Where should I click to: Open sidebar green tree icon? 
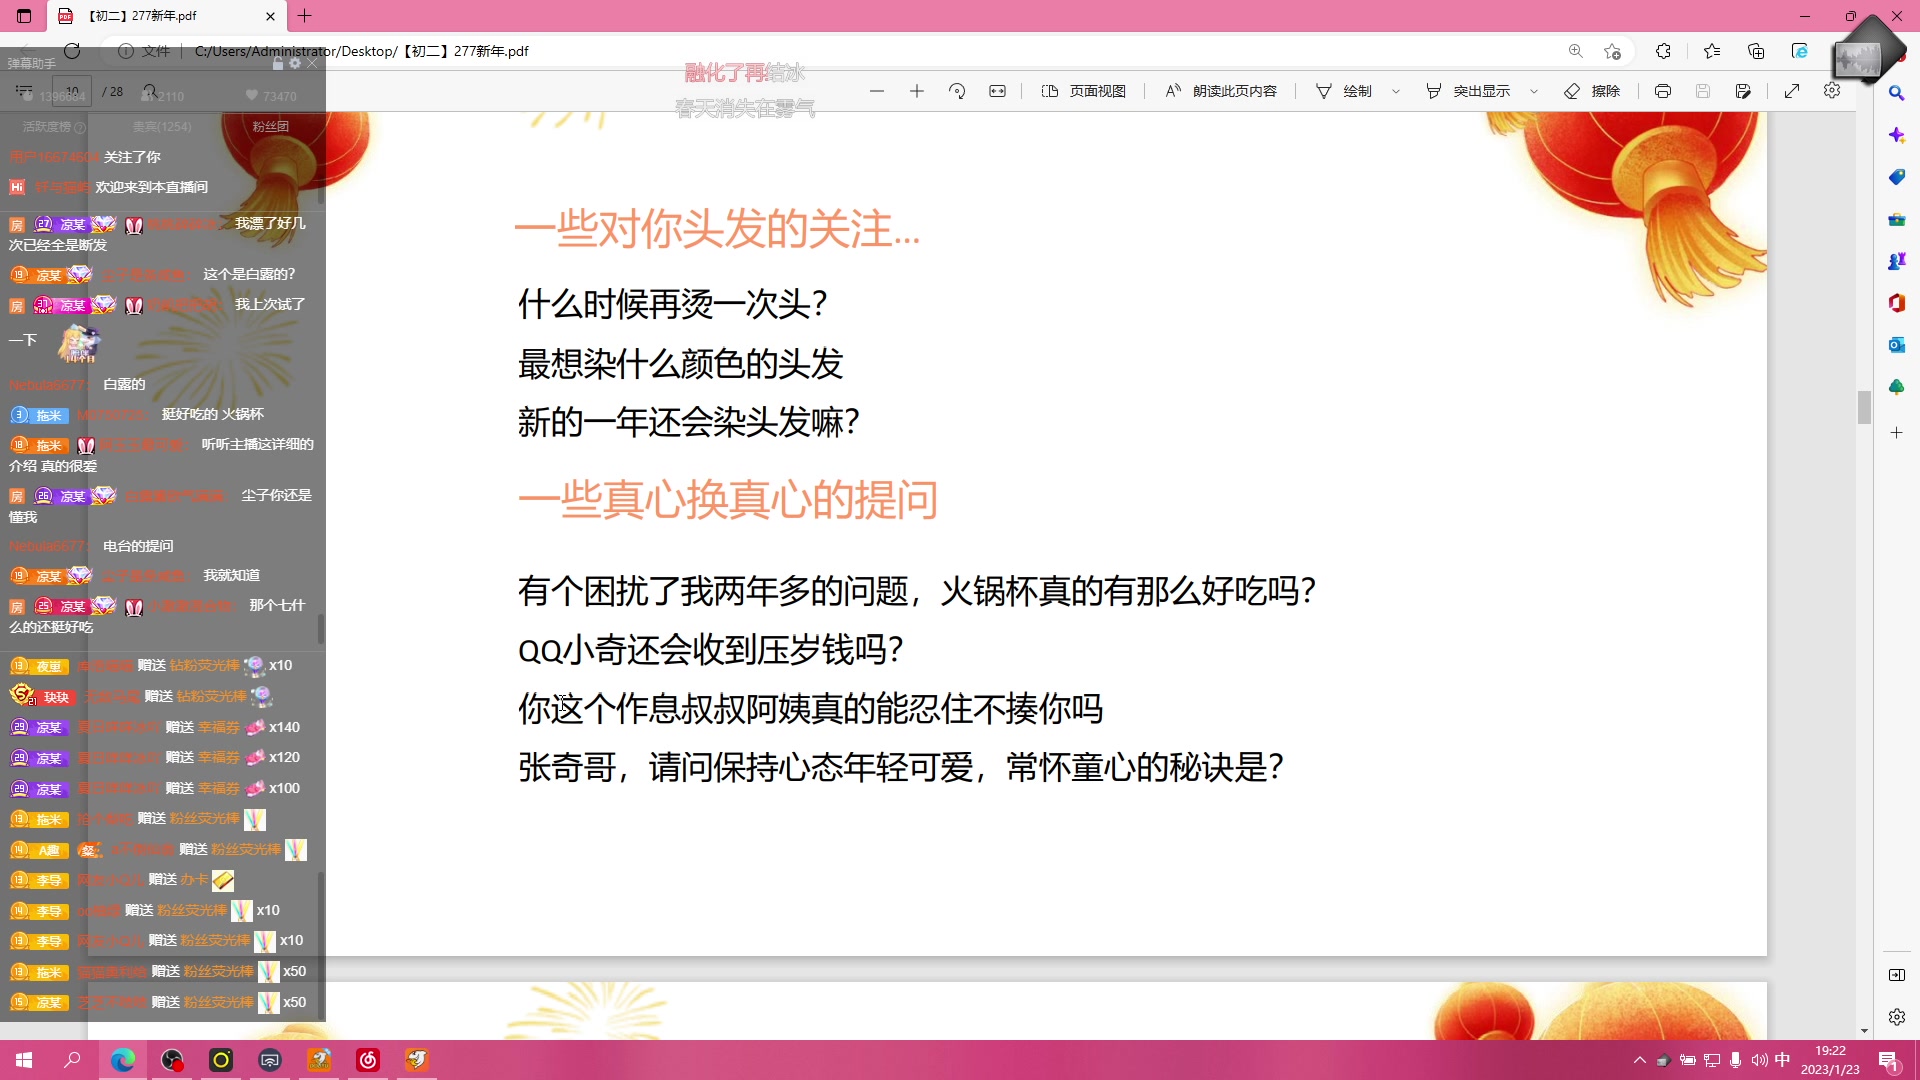tap(1897, 387)
